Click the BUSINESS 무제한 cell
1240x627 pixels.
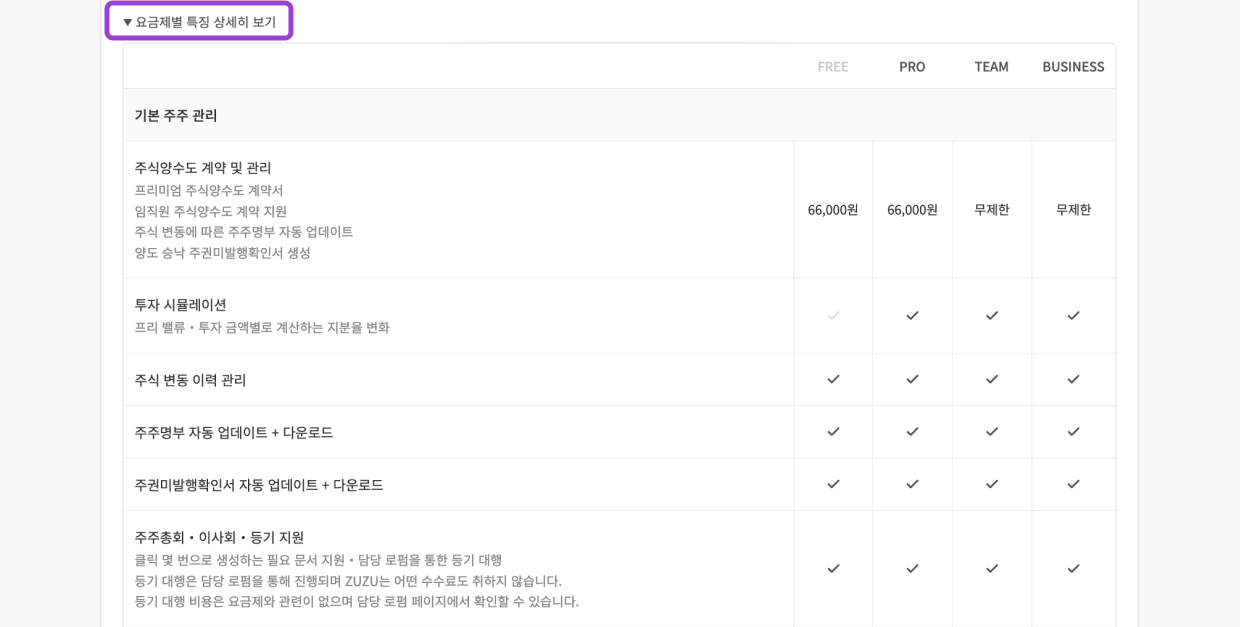click(1073, 209)
